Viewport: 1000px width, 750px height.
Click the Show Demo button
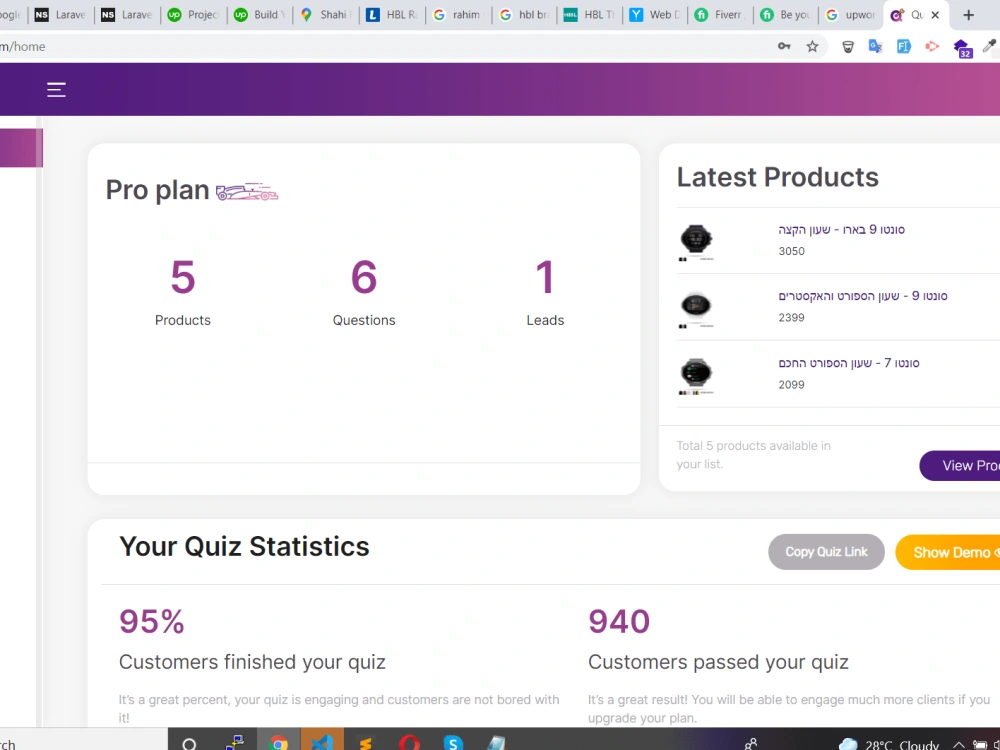(948, 552)
